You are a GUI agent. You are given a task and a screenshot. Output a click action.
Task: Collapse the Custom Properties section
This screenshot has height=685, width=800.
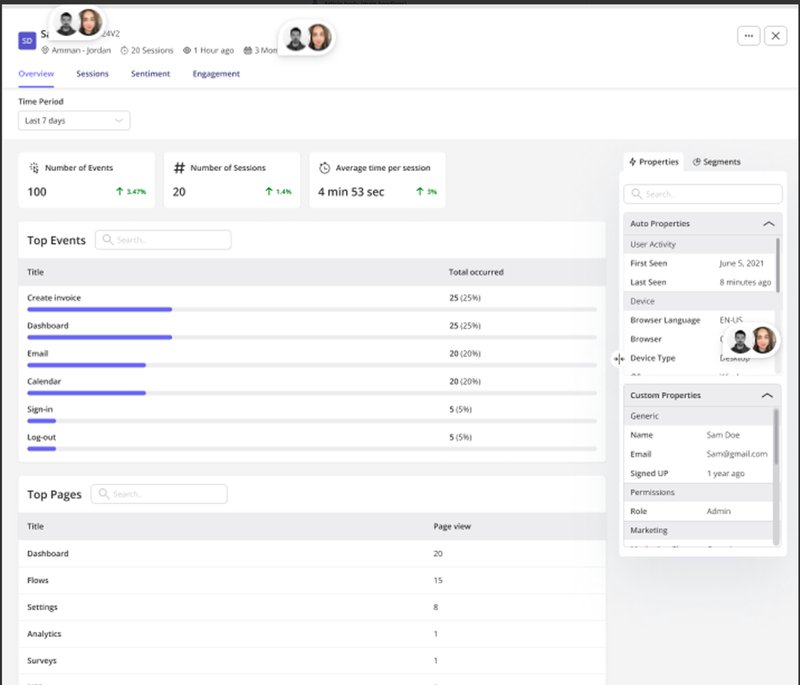click(767, 395)
